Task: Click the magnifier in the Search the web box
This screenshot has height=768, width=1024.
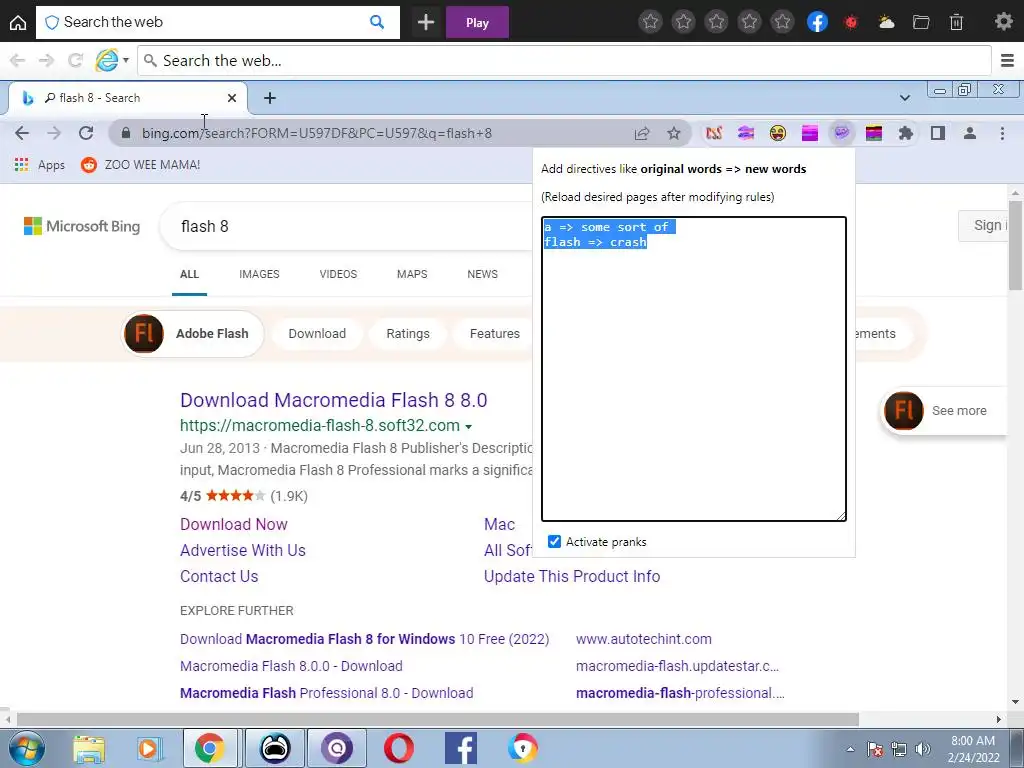Action: (377, 22)
